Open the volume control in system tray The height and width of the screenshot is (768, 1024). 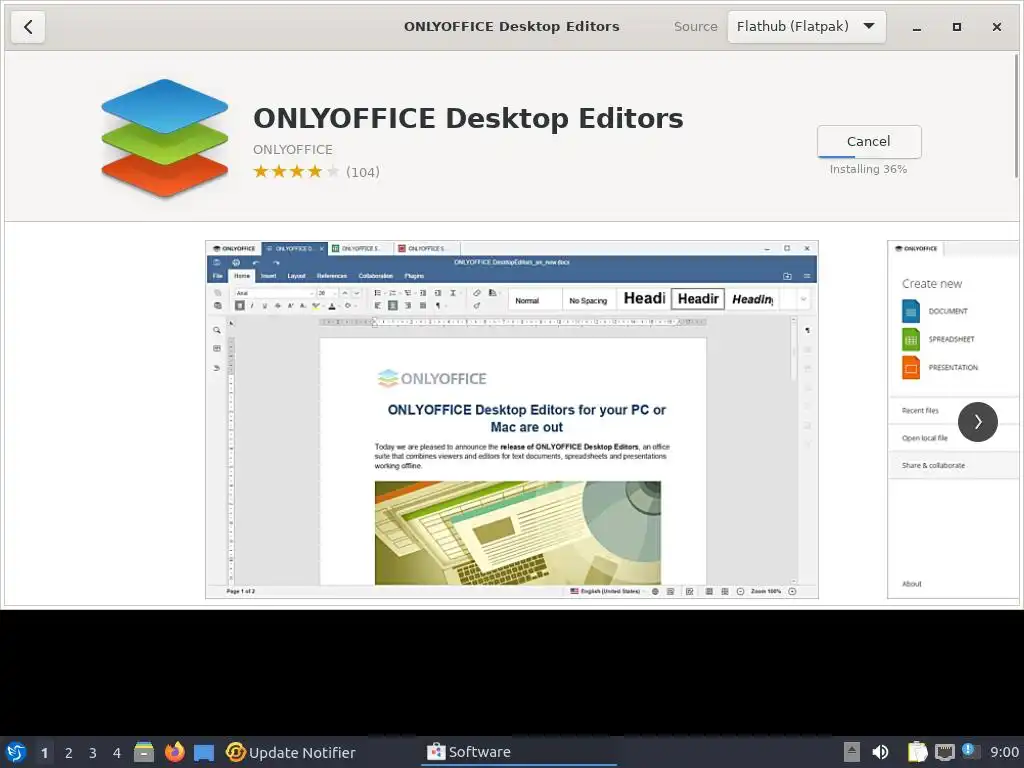pos(880,752)
